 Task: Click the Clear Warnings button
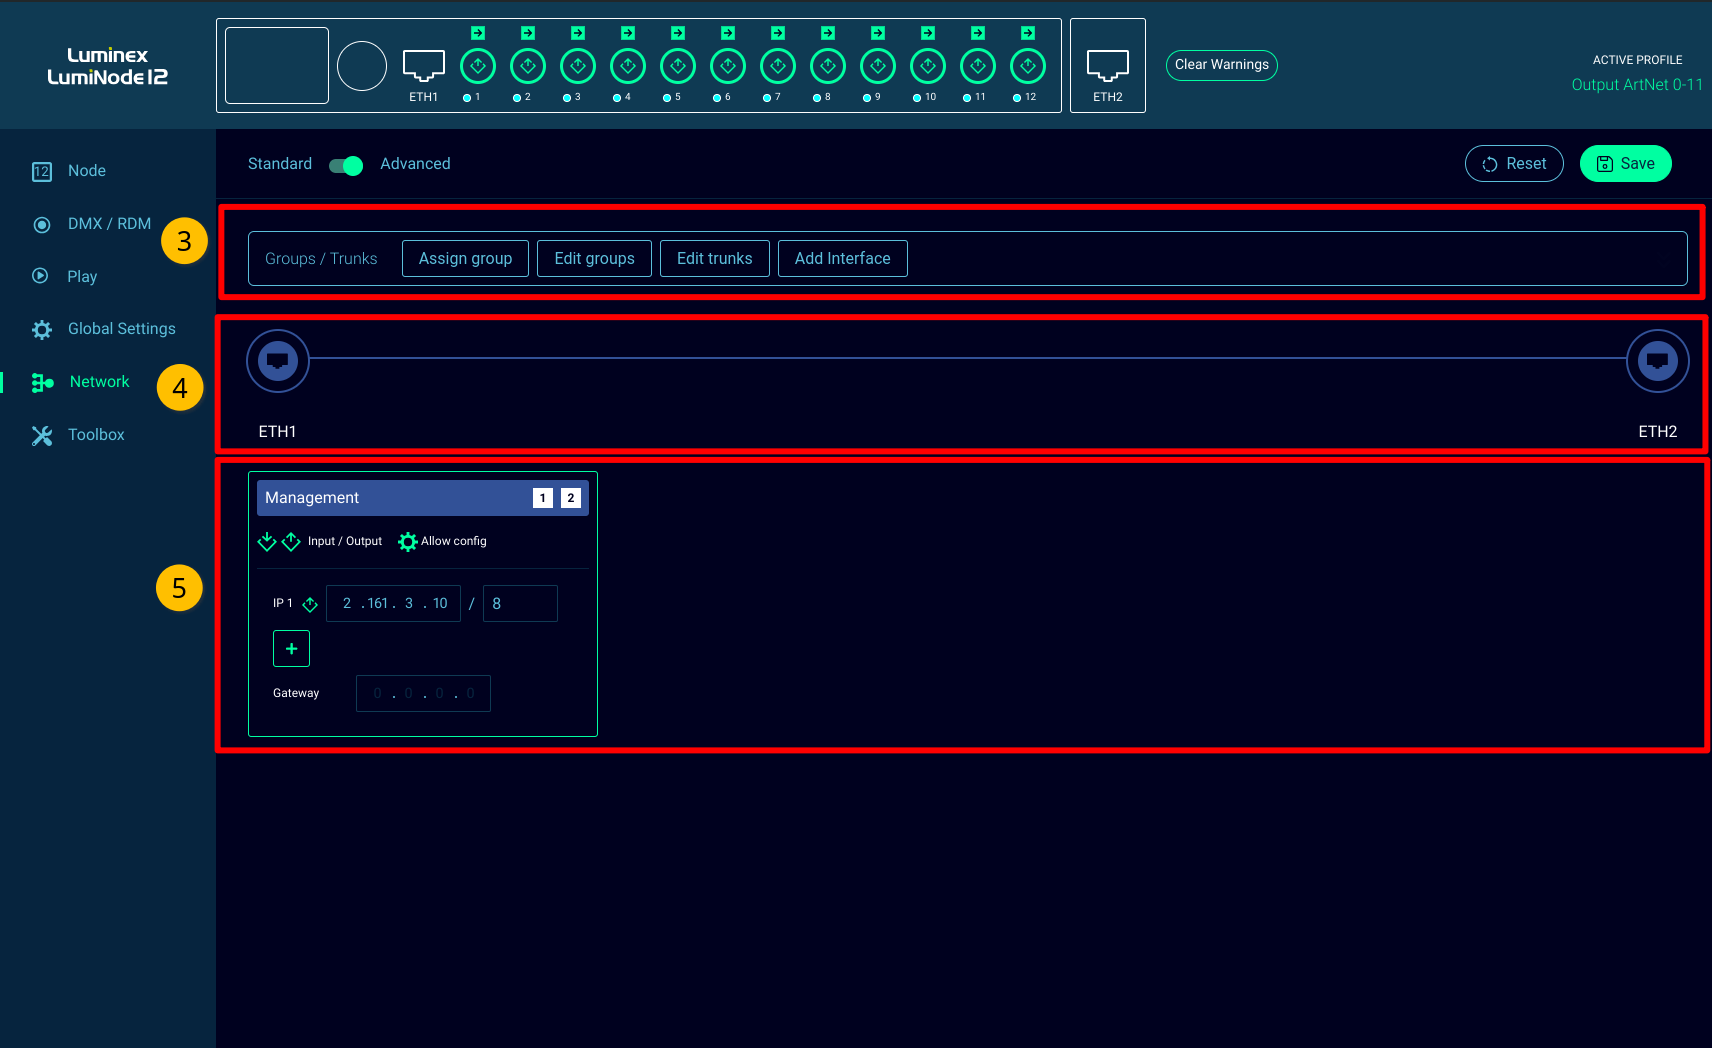tap(1221, 65)
